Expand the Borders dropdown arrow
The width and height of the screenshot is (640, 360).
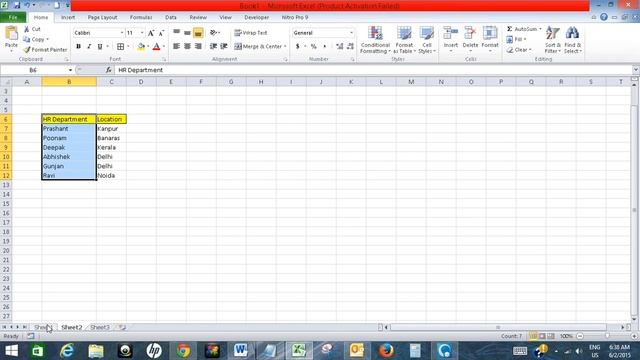pos(128,47)
